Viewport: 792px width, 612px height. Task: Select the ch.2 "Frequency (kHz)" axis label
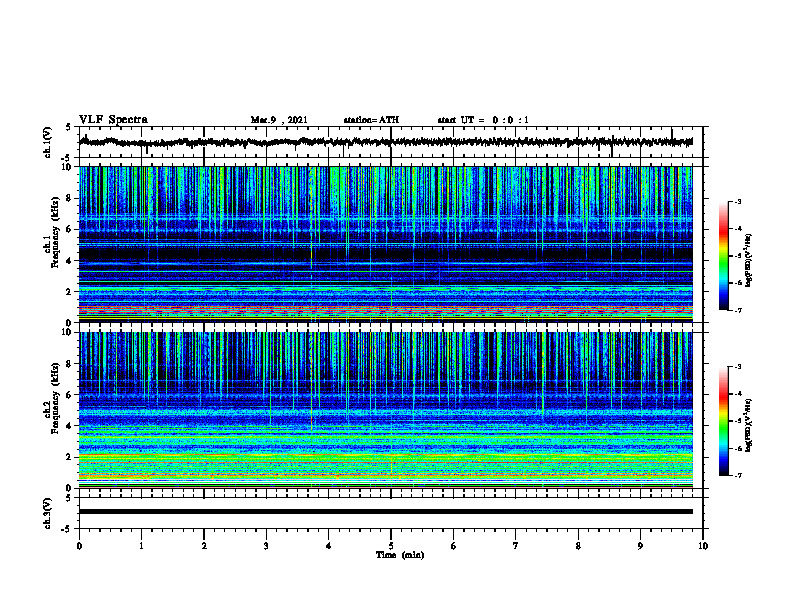click(55, 398)
